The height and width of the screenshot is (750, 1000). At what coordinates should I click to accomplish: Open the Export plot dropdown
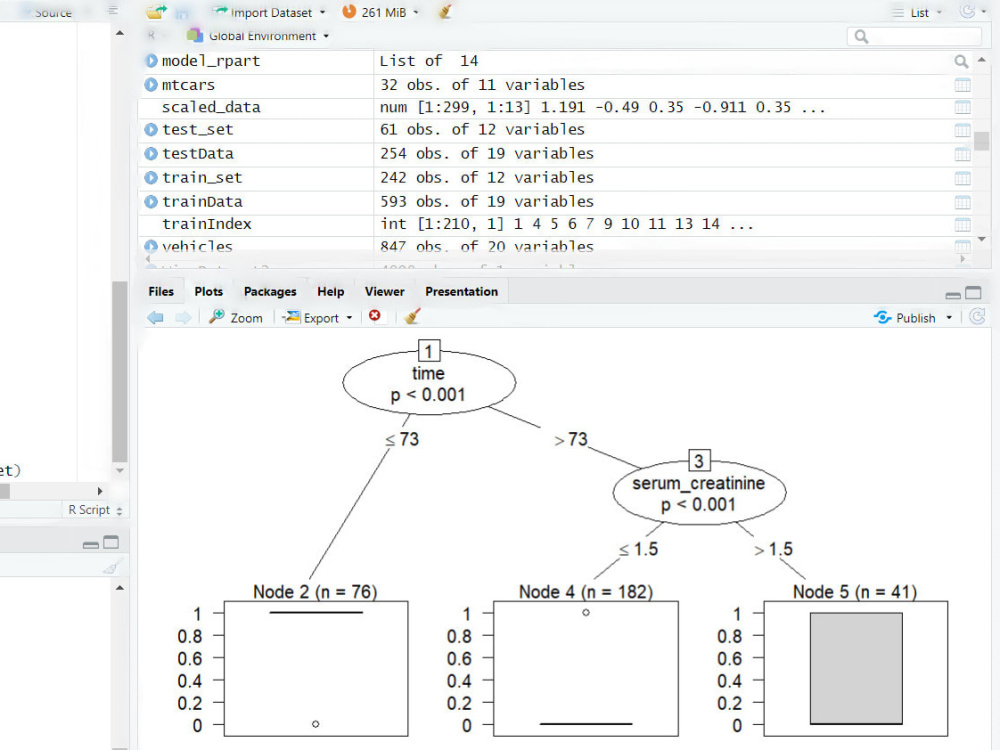coord(318,318)
